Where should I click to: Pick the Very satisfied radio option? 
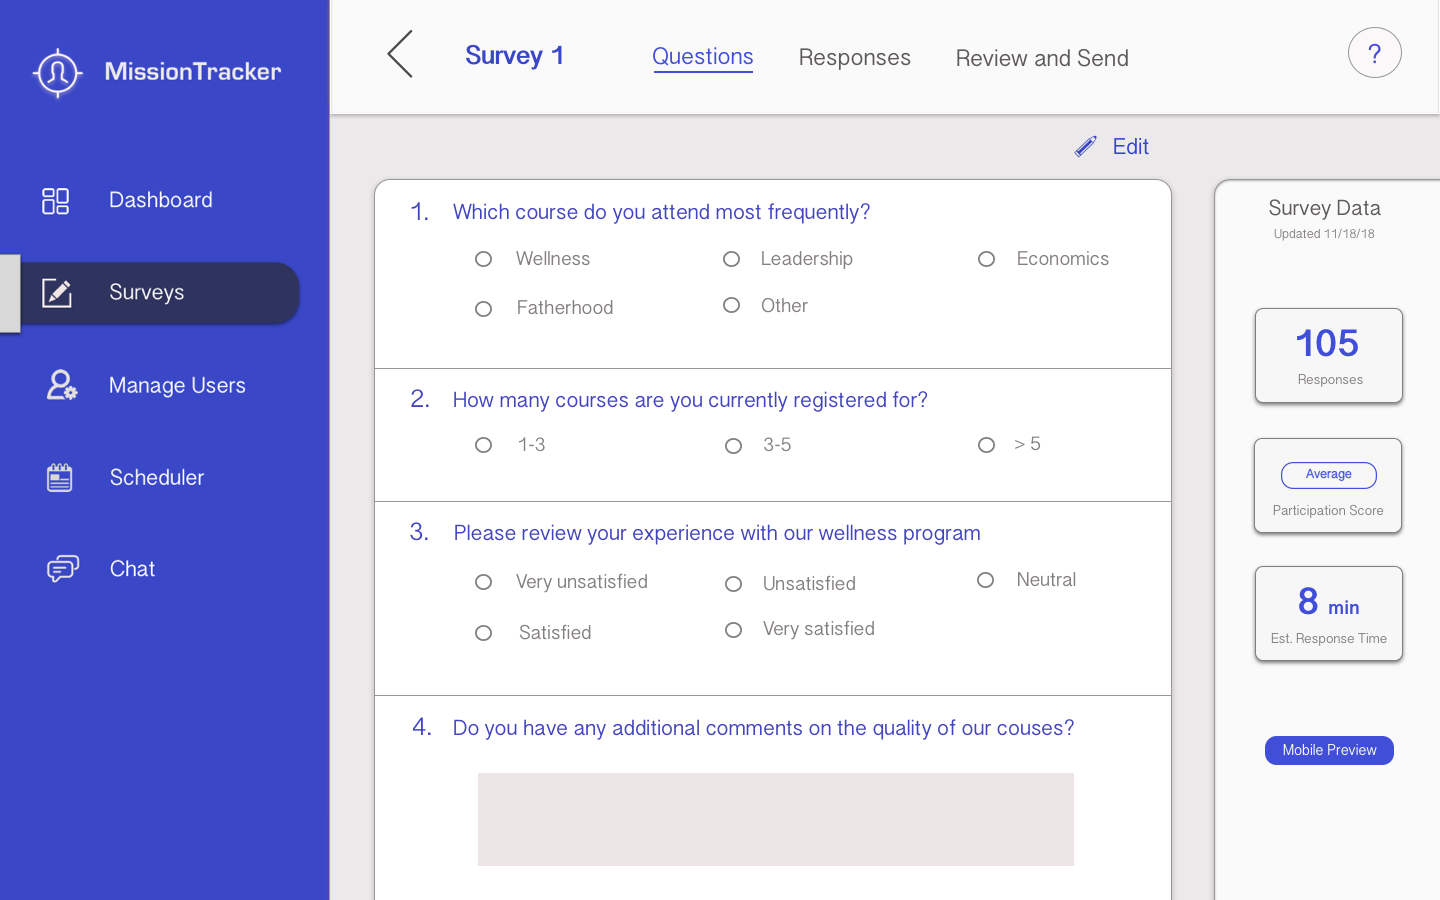[x=734, y=630]
